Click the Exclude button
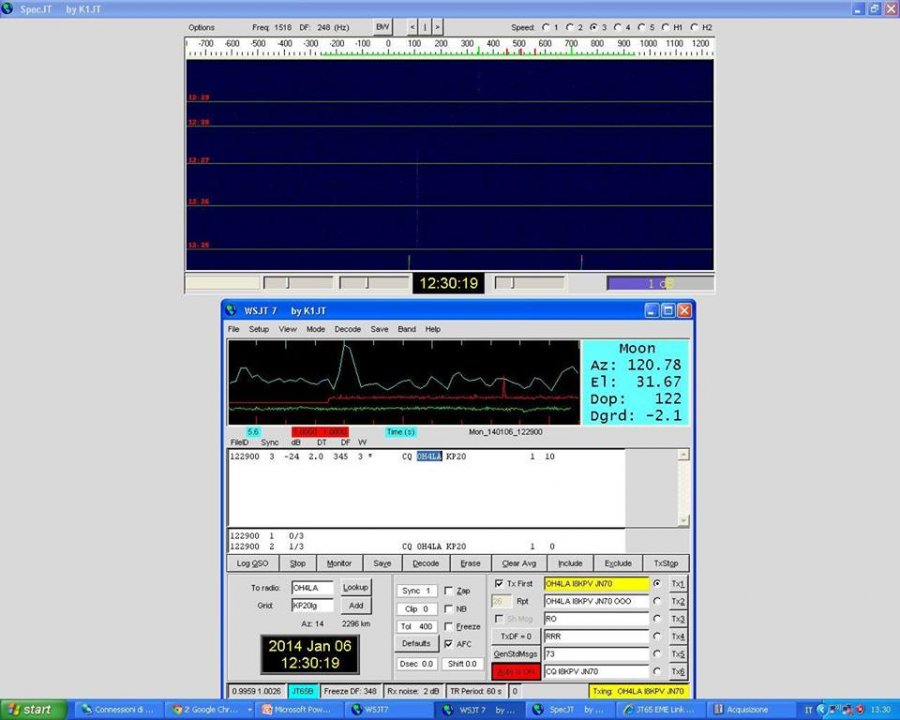The height and width of the screenshot is (720, 900). pos(618,563)
